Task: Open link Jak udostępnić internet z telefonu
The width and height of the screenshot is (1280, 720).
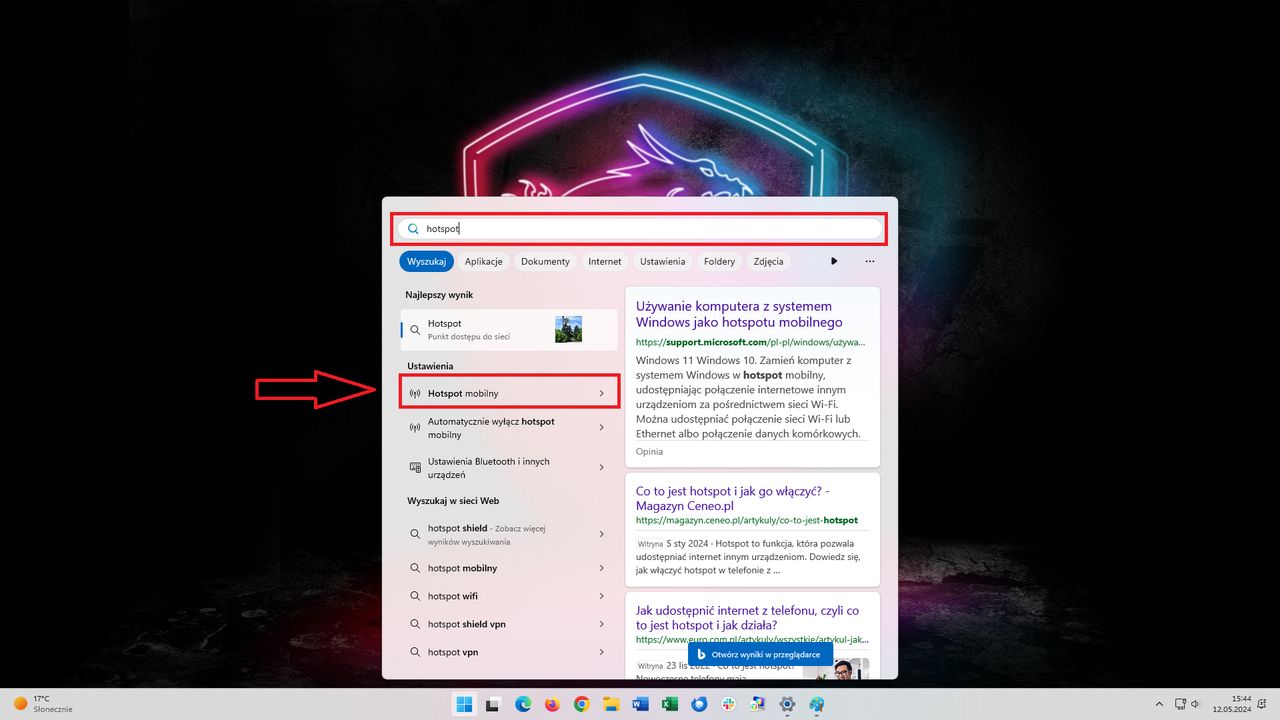Action: coord(747,617)
